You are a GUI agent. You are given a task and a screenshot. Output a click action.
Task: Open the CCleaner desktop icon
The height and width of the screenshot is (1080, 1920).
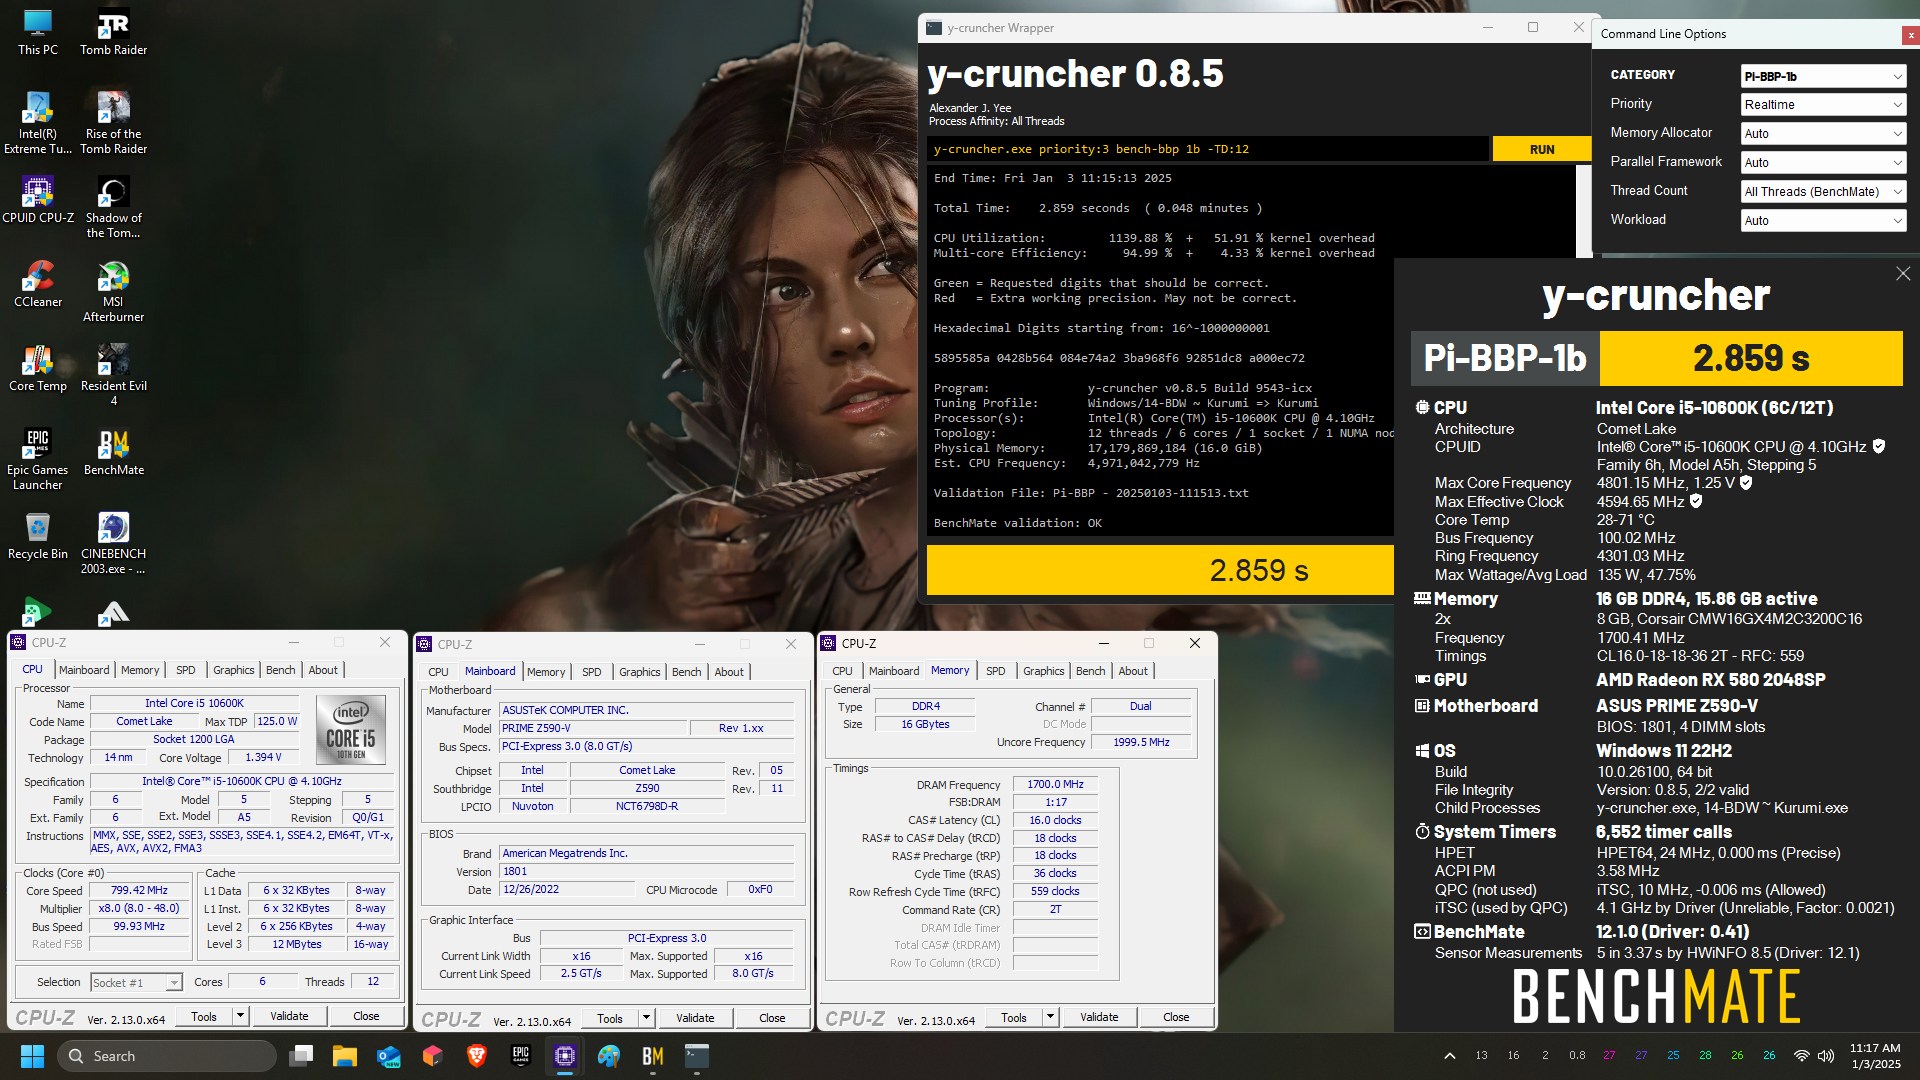(x=38, y=283)
